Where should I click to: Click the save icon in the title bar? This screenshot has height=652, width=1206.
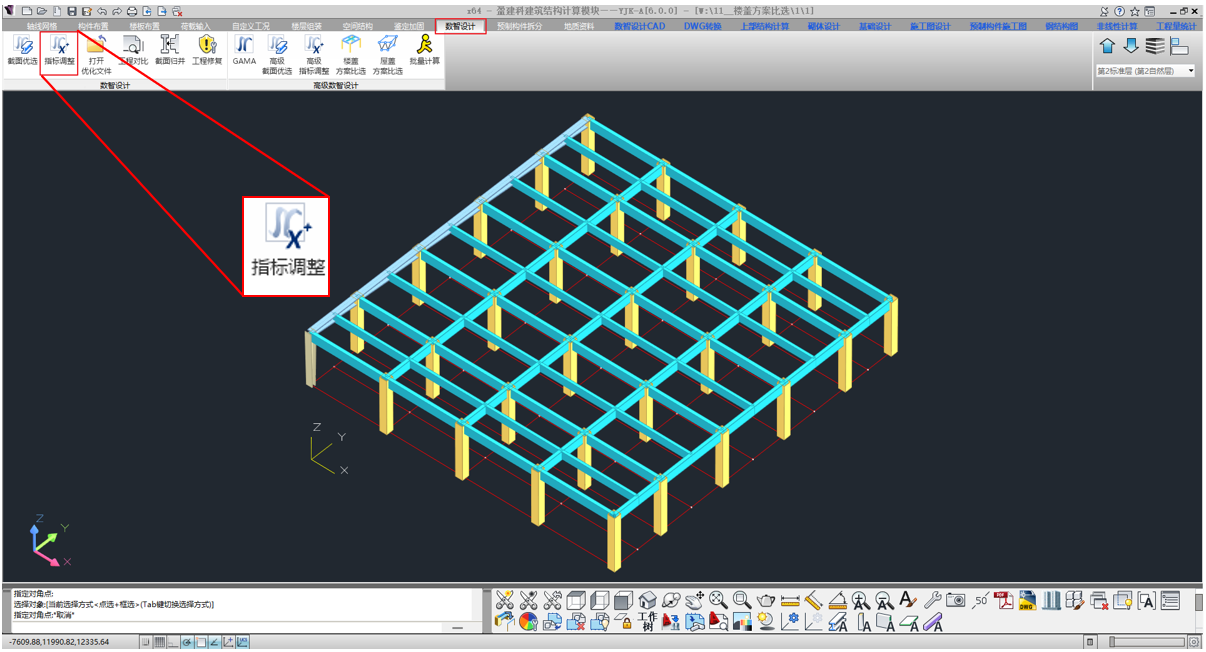coord(72,11)
